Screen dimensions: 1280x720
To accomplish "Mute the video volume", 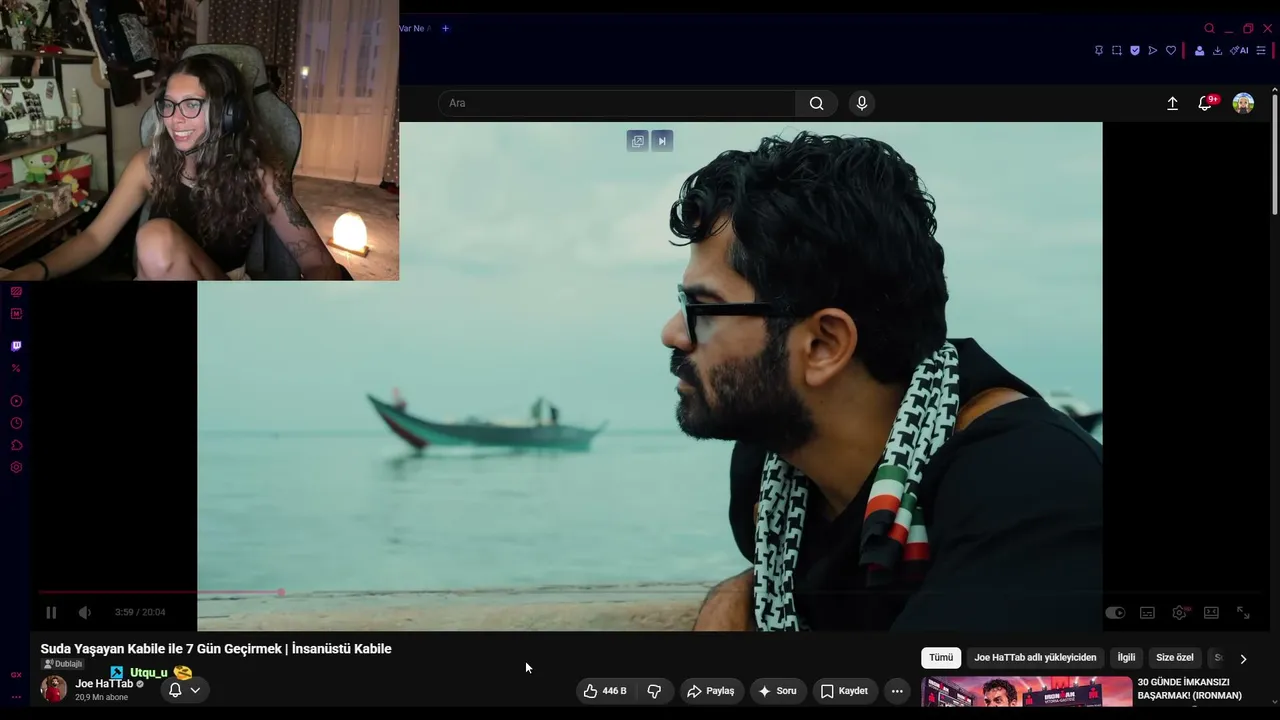I will tap(85, 612).
